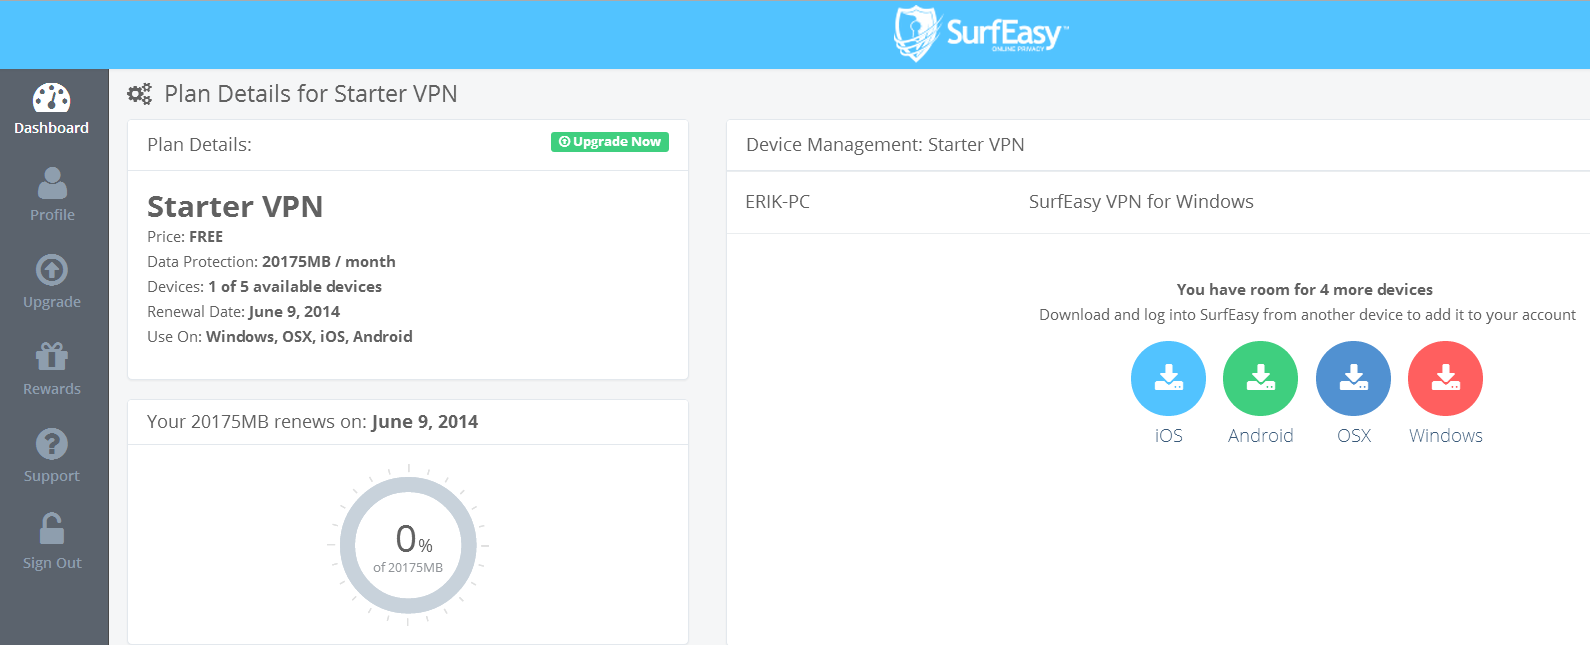Click 'Plan Details for Starter VPN' page title
The height and width of the screenshot is (645, 1590).
tap(310, 94)
